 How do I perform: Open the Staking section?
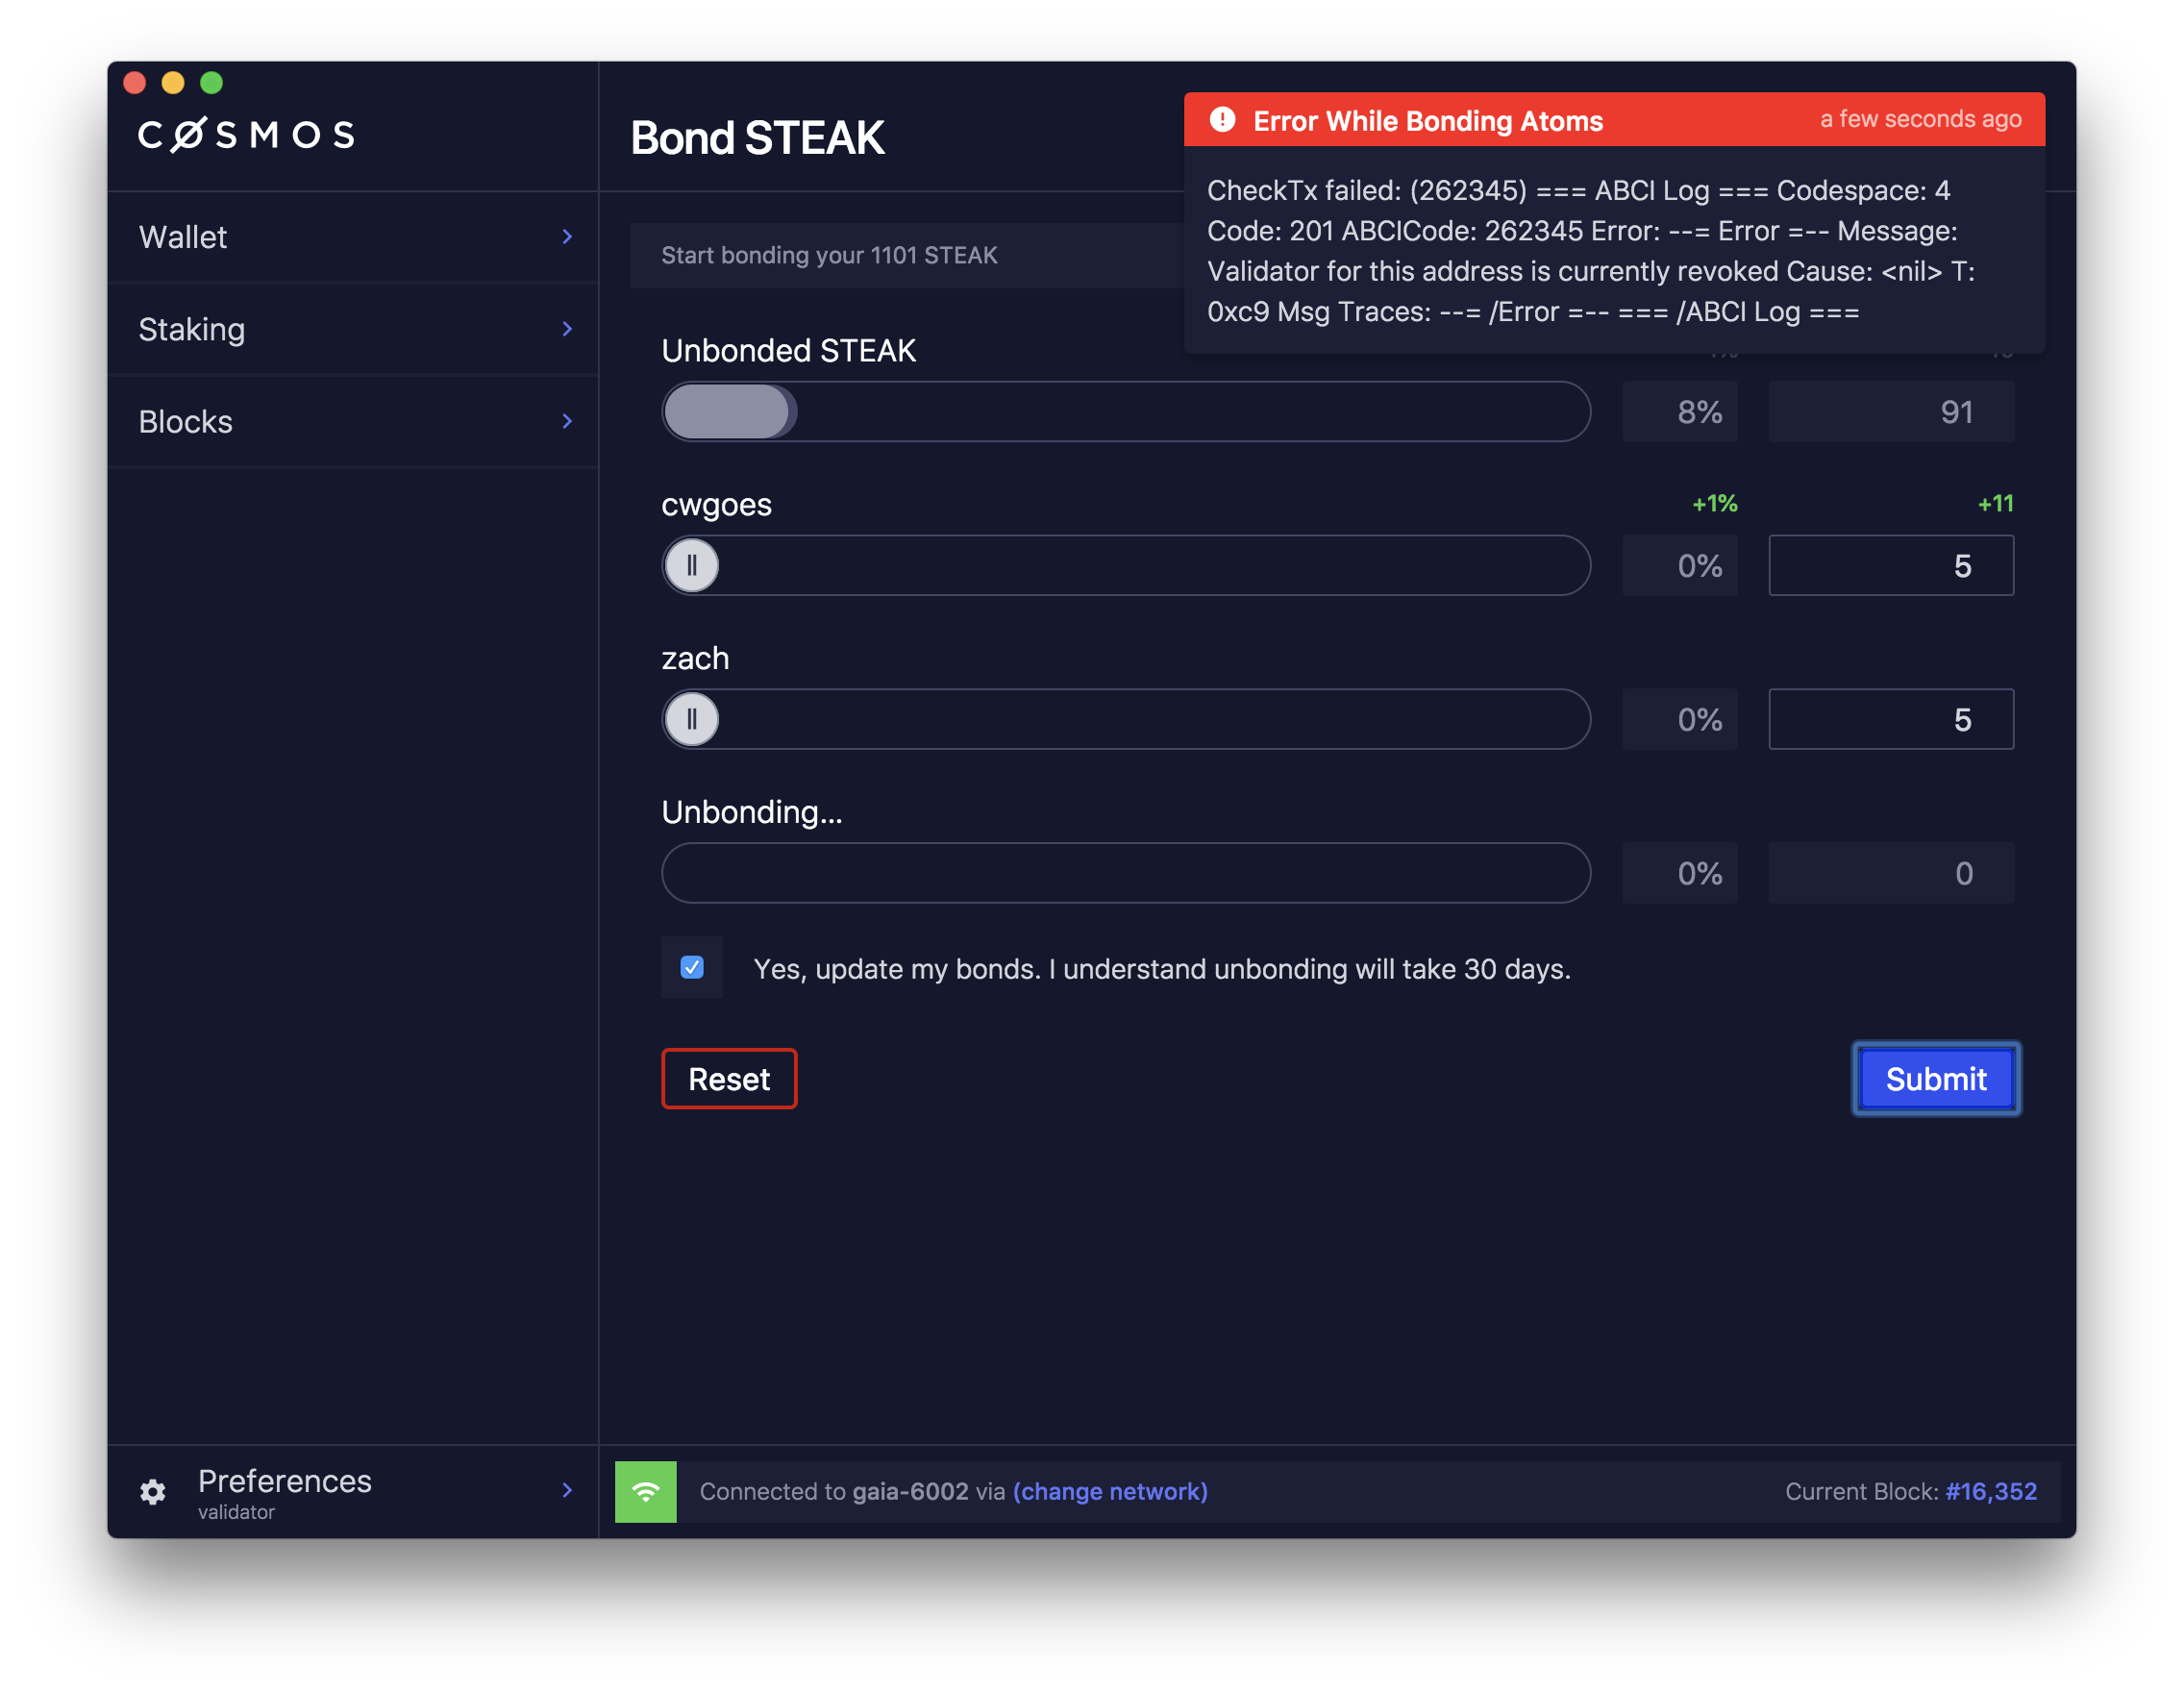tap(353, 329)
